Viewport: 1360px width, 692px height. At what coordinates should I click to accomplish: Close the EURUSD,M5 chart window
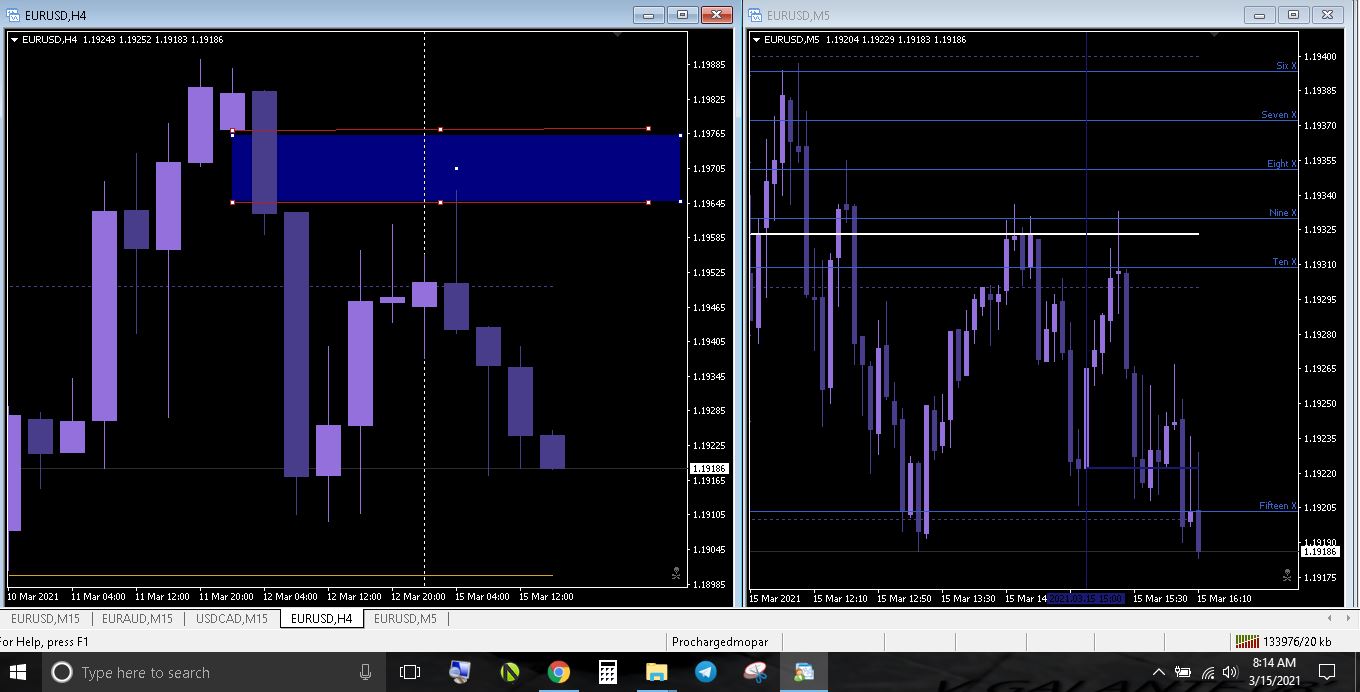tap(1327, 15)
